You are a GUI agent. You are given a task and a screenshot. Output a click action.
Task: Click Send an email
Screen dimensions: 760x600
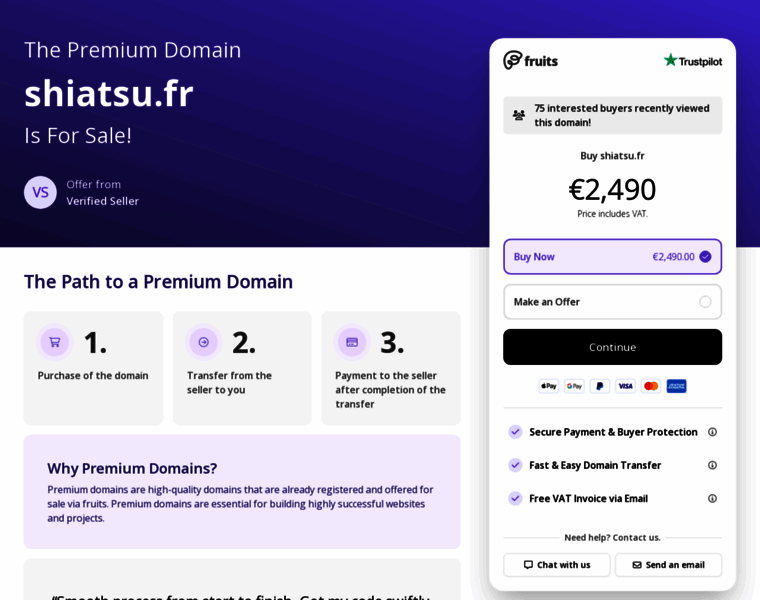(x=668, y=565)
